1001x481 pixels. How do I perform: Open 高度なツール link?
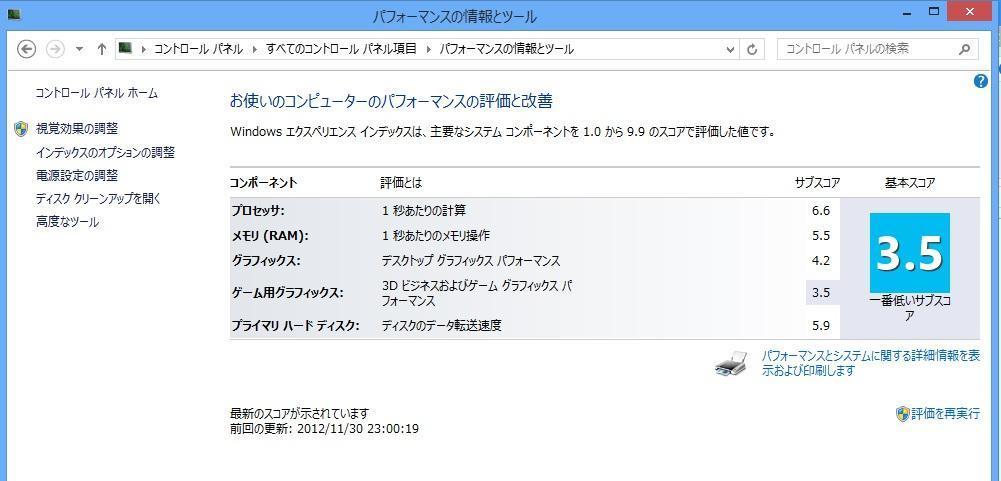pos(67,222)
